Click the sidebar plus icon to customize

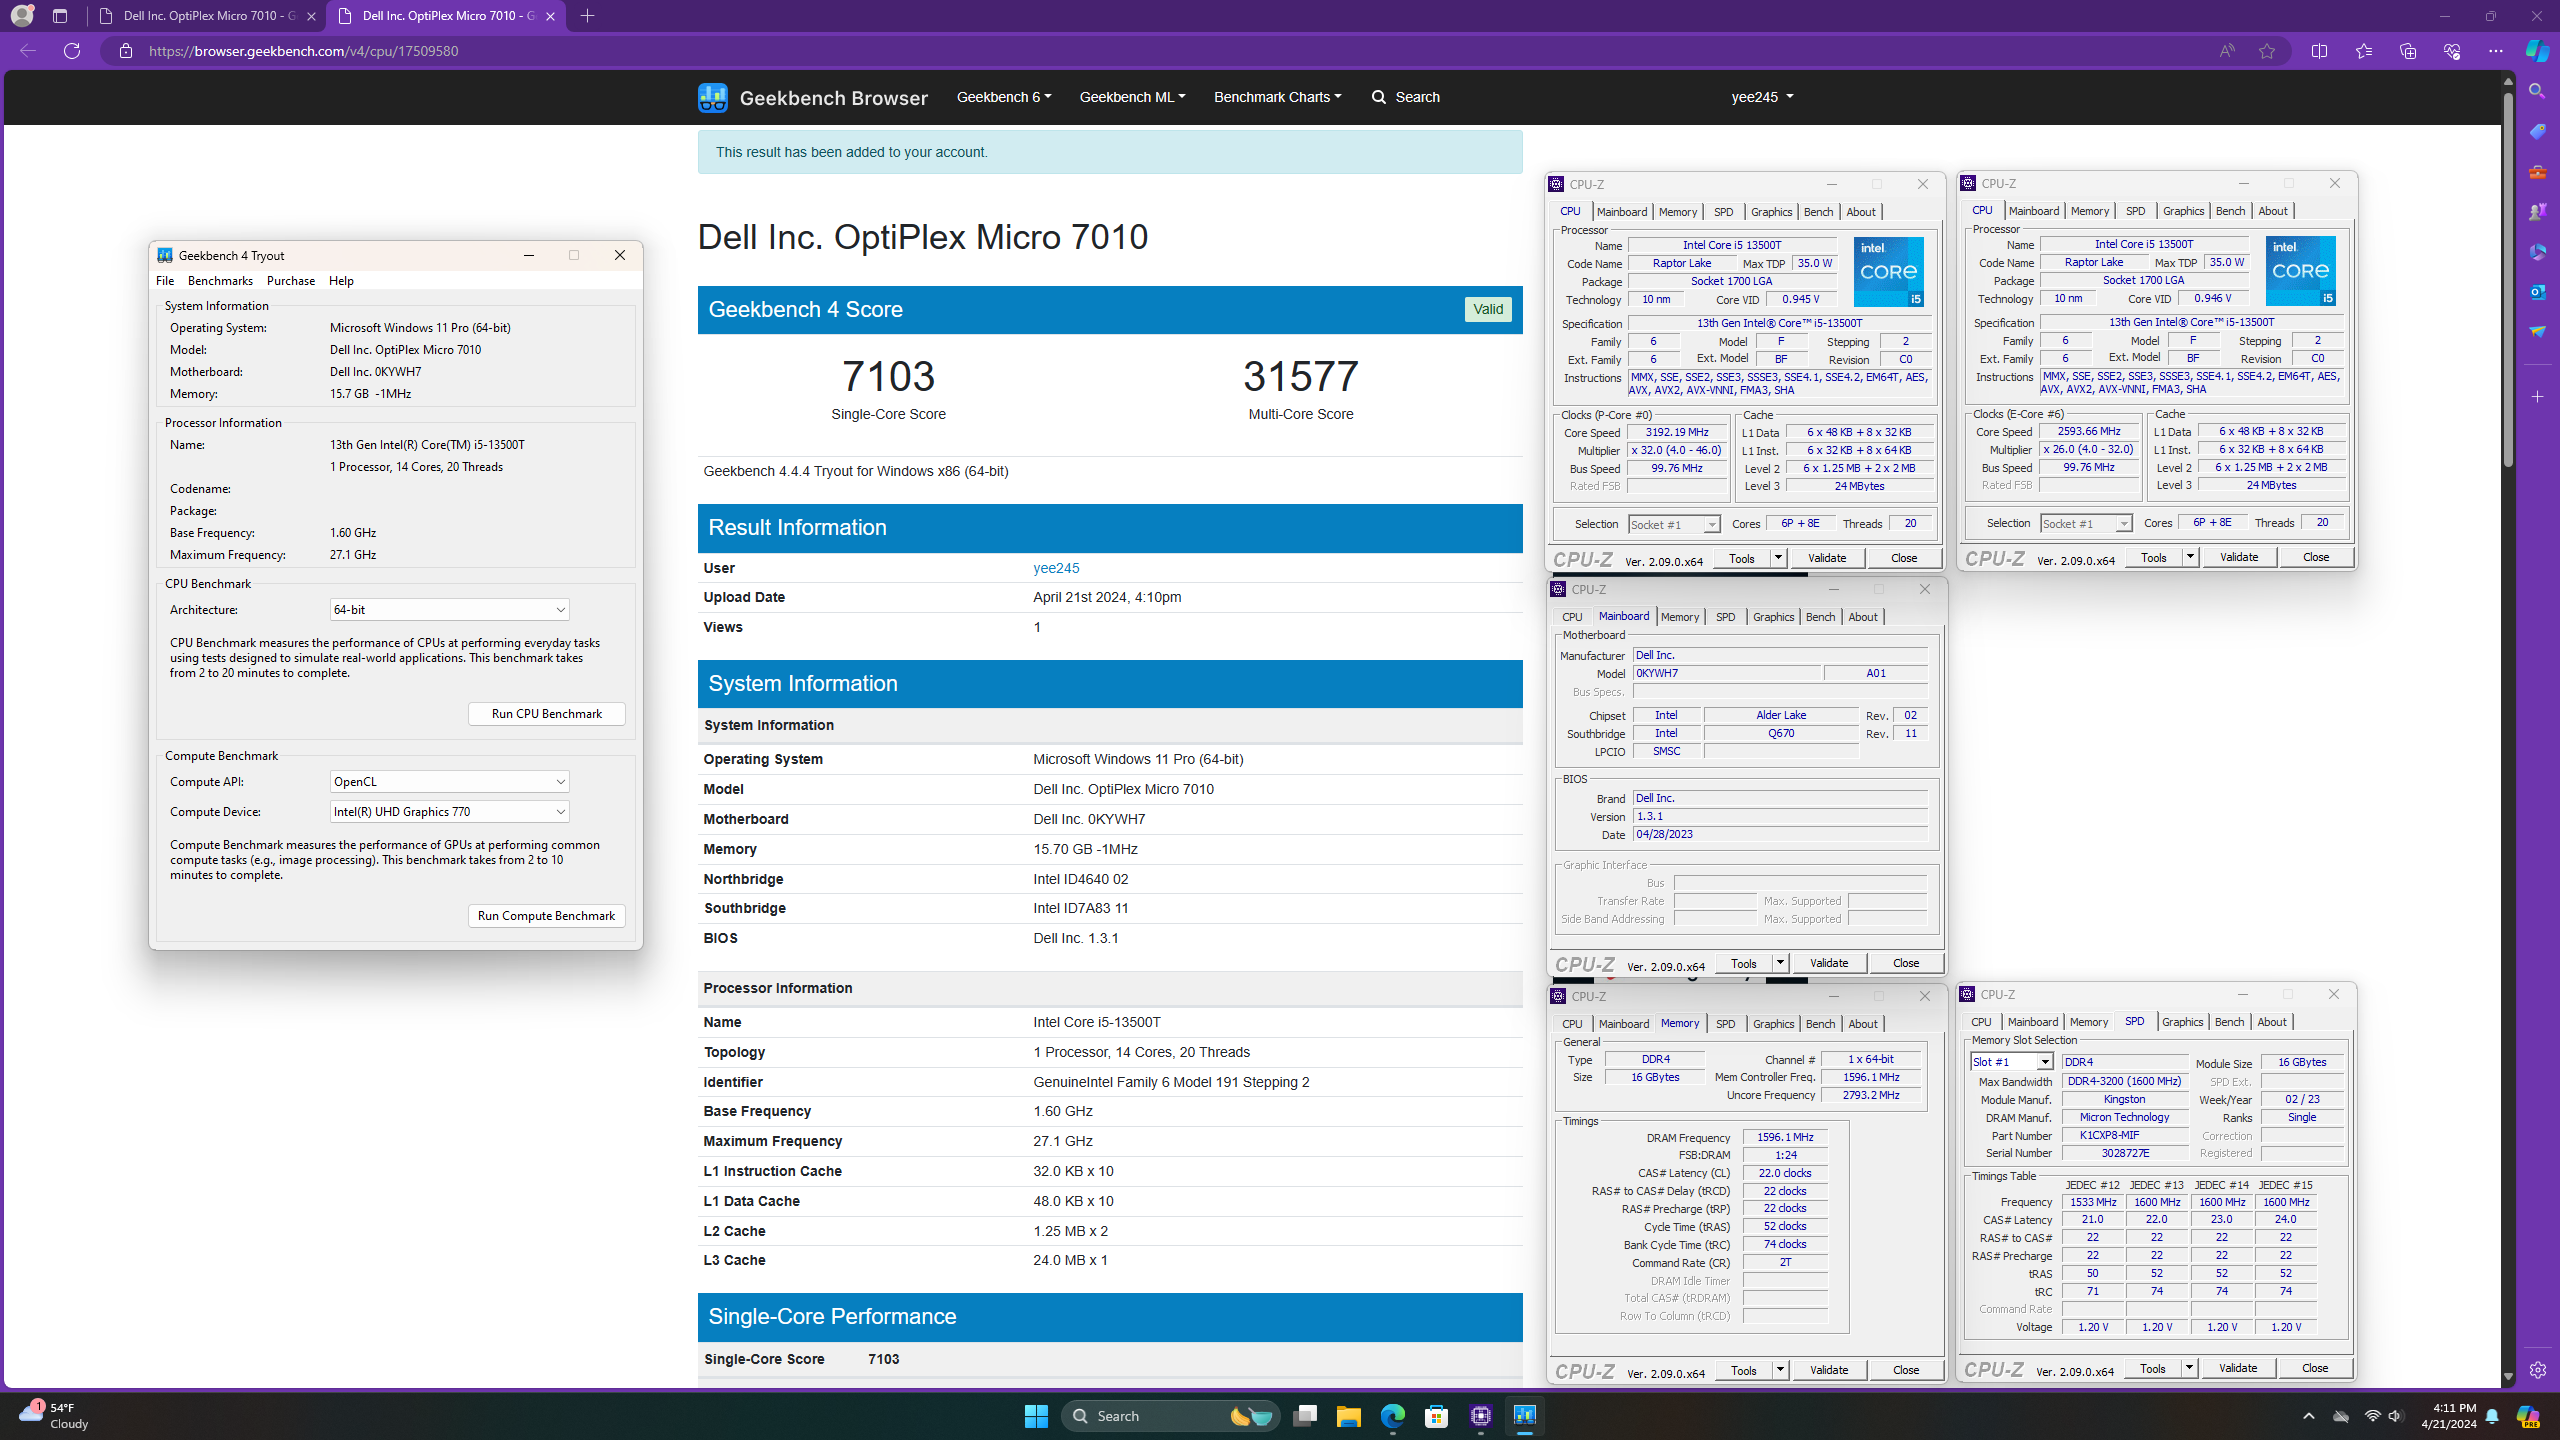2537,397
